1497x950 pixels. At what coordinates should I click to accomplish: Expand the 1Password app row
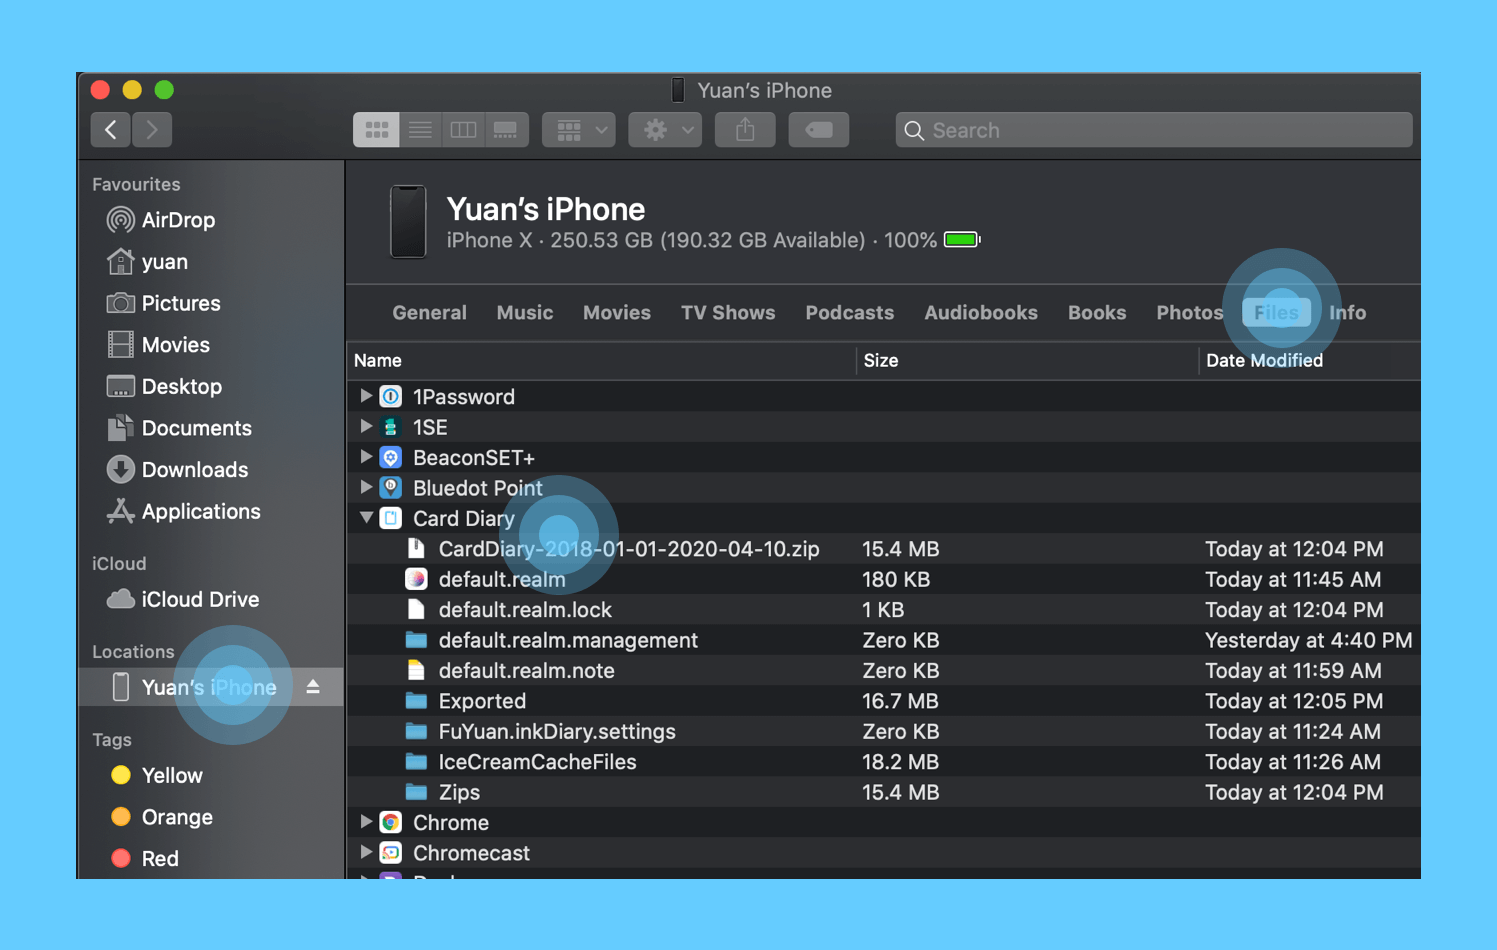[366, 396]
